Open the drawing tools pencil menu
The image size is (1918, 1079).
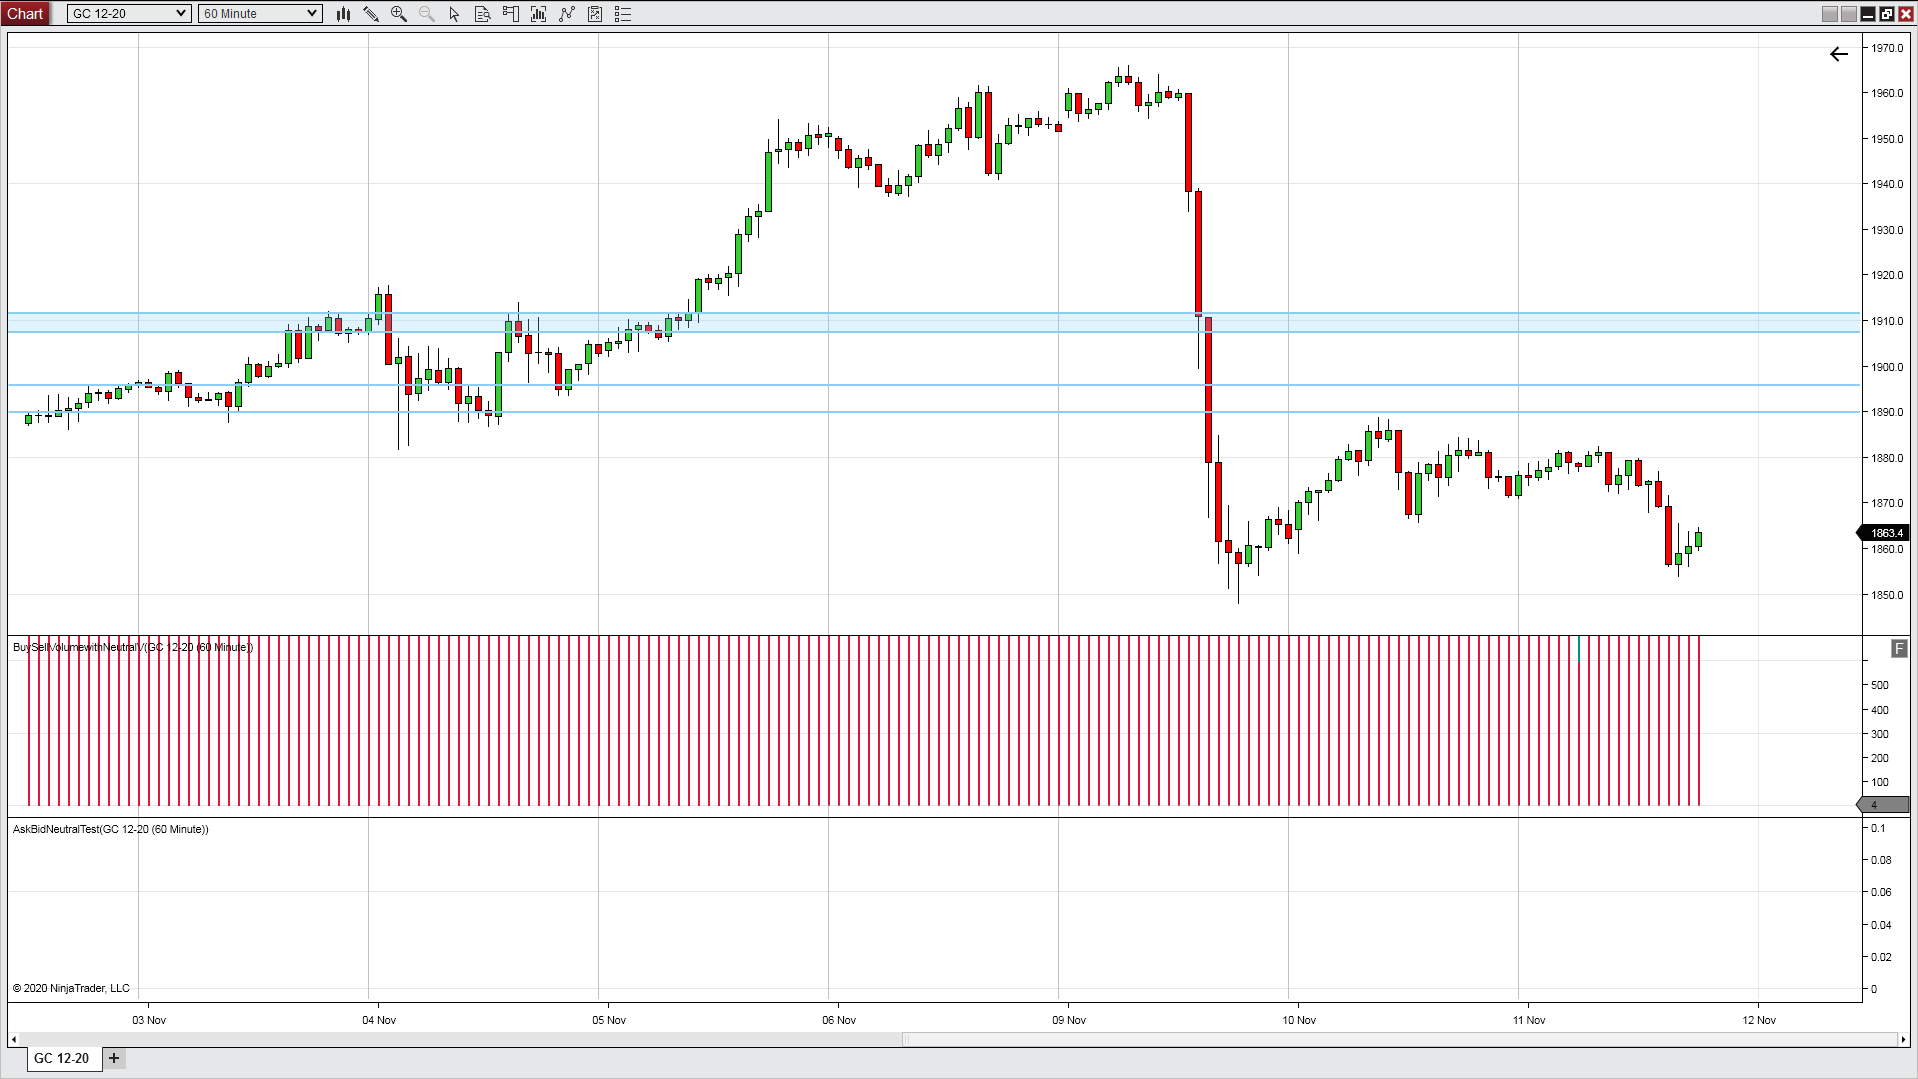pyautogui.click(x=371, y=14)
